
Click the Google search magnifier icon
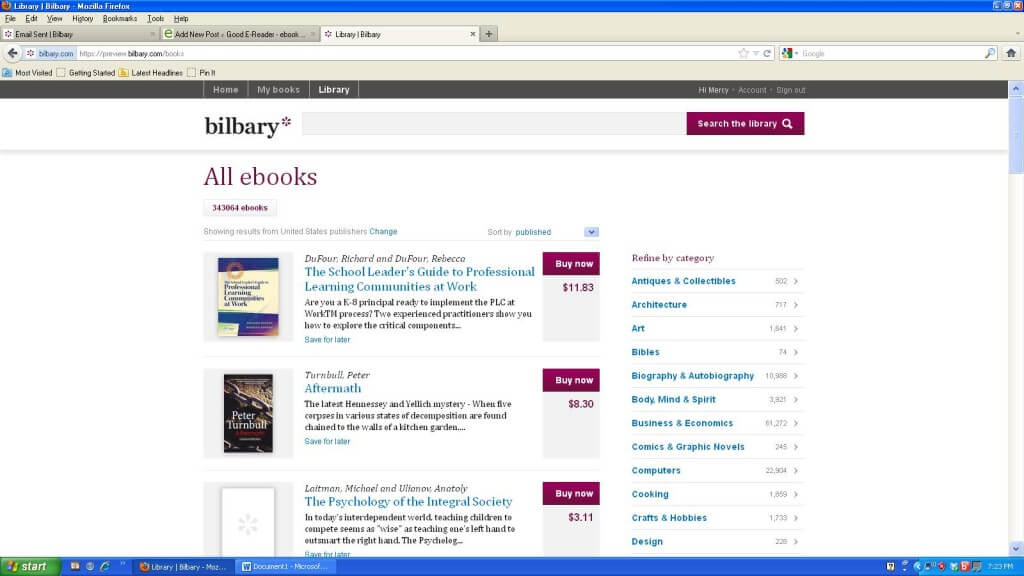tap(990, 54)
